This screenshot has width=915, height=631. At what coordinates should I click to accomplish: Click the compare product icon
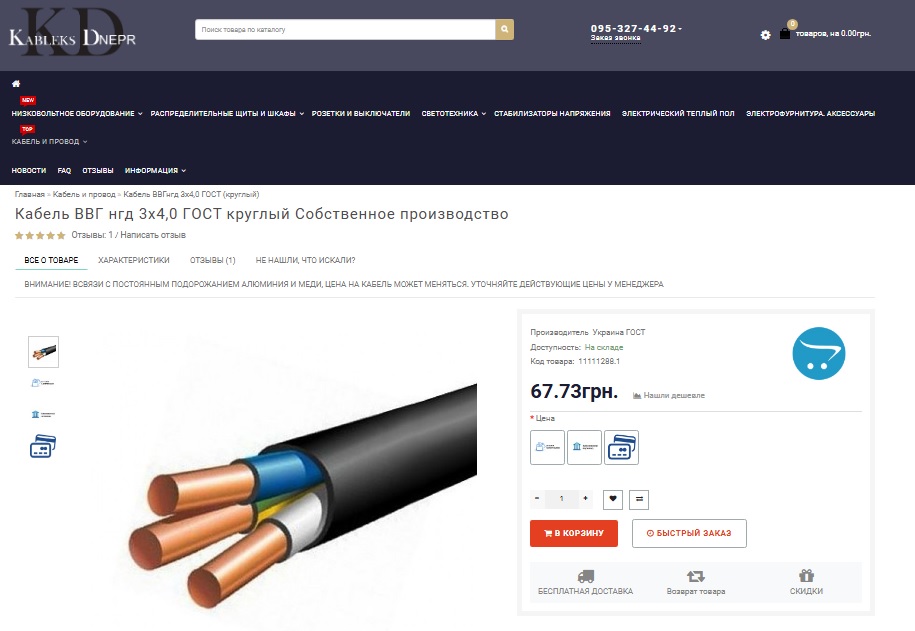pyautogui.click(x=639, y=499)
